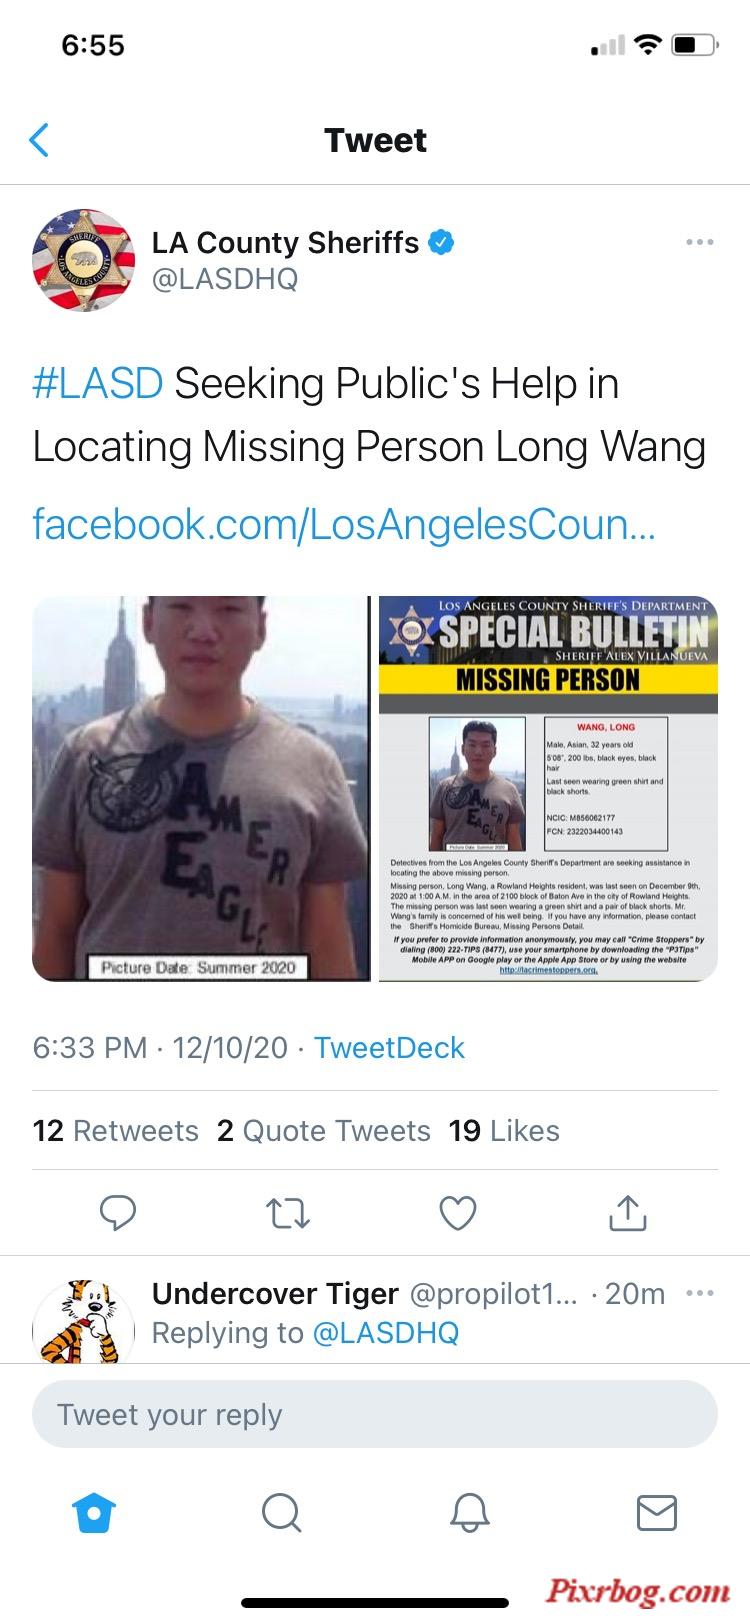Screen dimensions: 750x1624
Task: Open the Search tab
Action: pos(282,1513)
